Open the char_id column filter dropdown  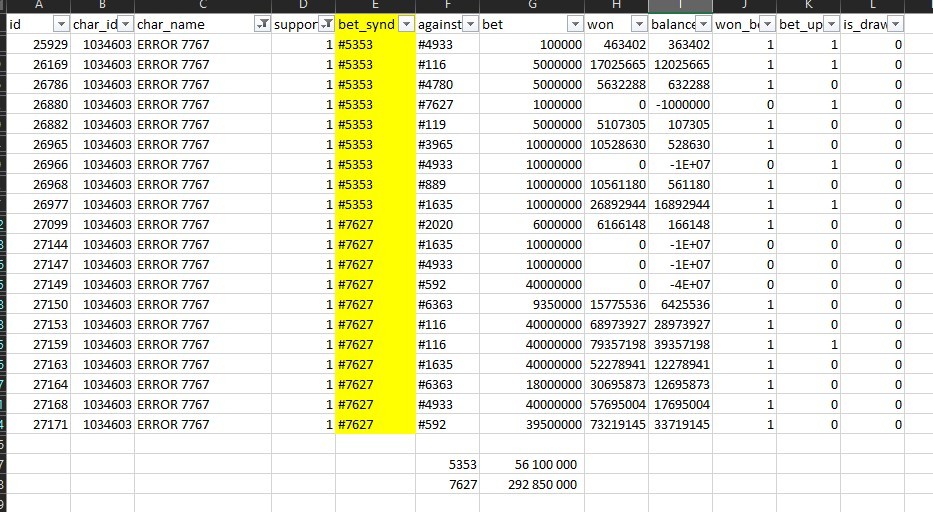tap(125, 24)
